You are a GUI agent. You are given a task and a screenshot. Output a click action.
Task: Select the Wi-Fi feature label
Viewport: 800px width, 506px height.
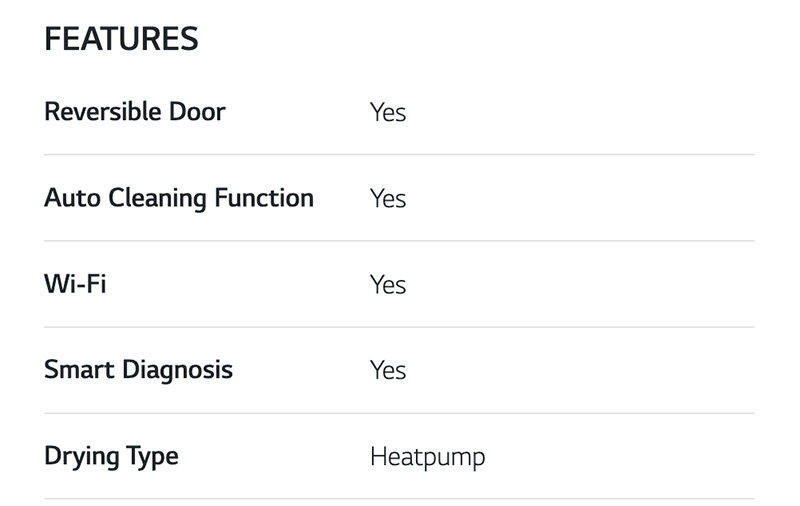[x=75, y=284]
